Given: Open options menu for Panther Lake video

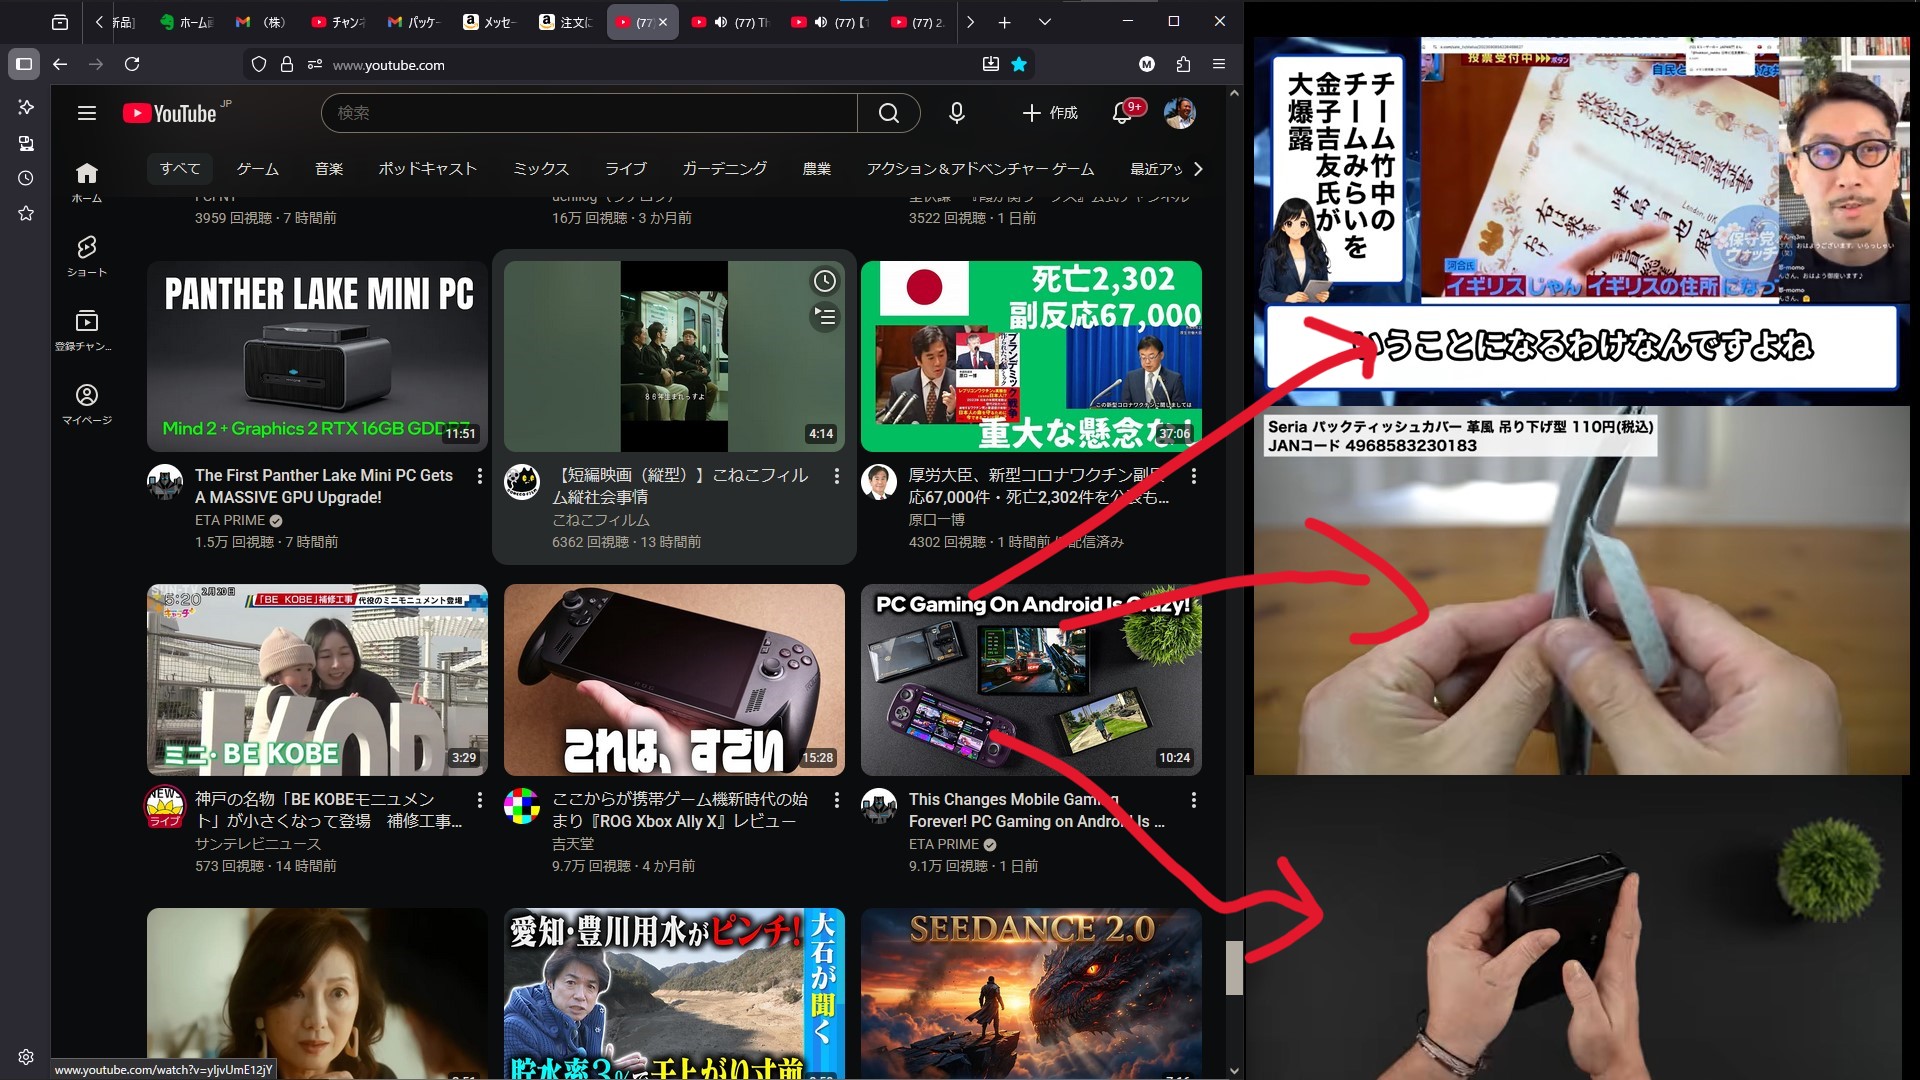Looking at the screenshot, I should (480, 476).
